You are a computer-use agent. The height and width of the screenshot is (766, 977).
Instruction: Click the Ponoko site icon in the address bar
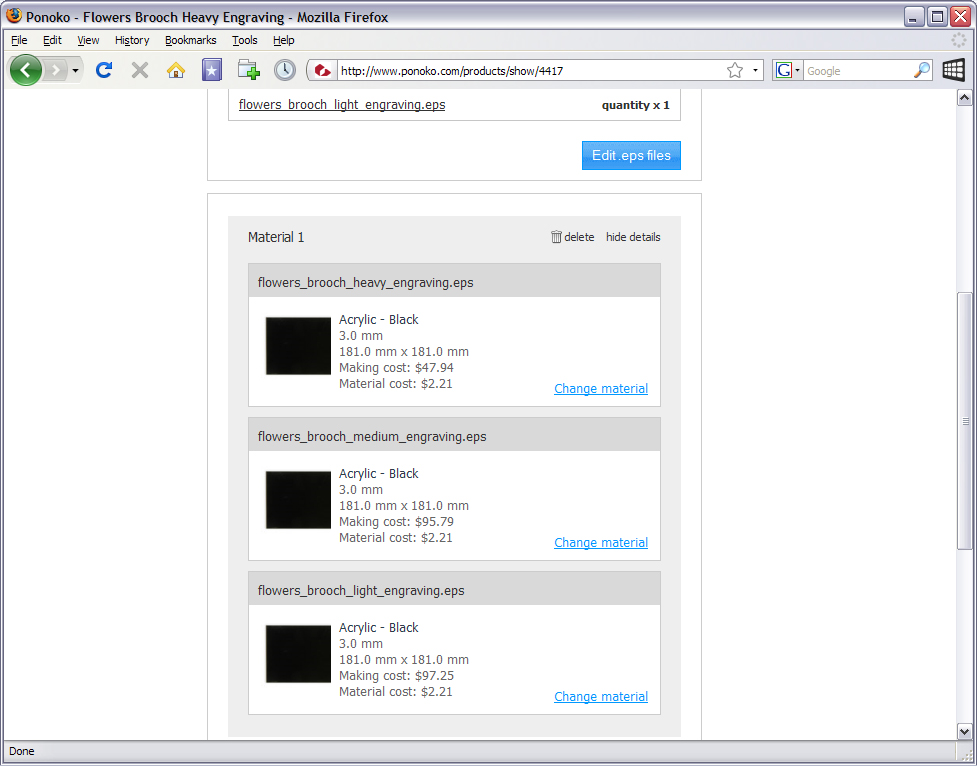pos(322,71)
